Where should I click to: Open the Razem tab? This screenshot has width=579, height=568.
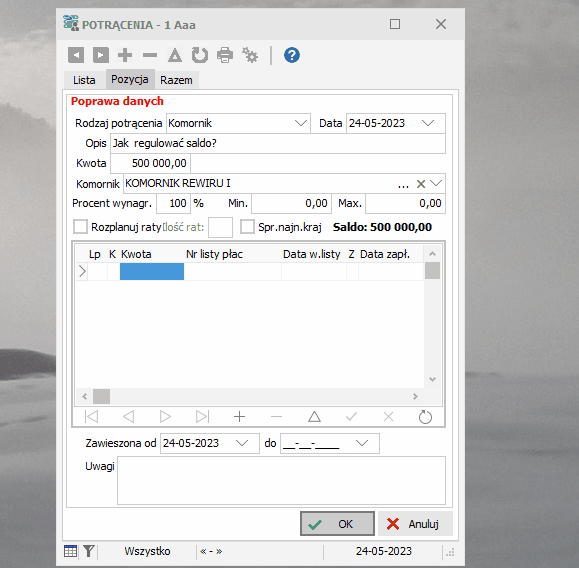pyautogui.click(x=176, y=80)
